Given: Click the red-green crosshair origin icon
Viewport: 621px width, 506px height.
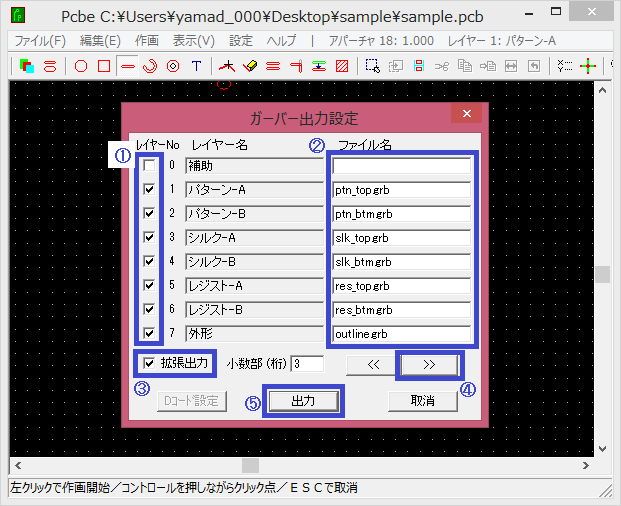Looking at the screenshot, I should (588, 66).
